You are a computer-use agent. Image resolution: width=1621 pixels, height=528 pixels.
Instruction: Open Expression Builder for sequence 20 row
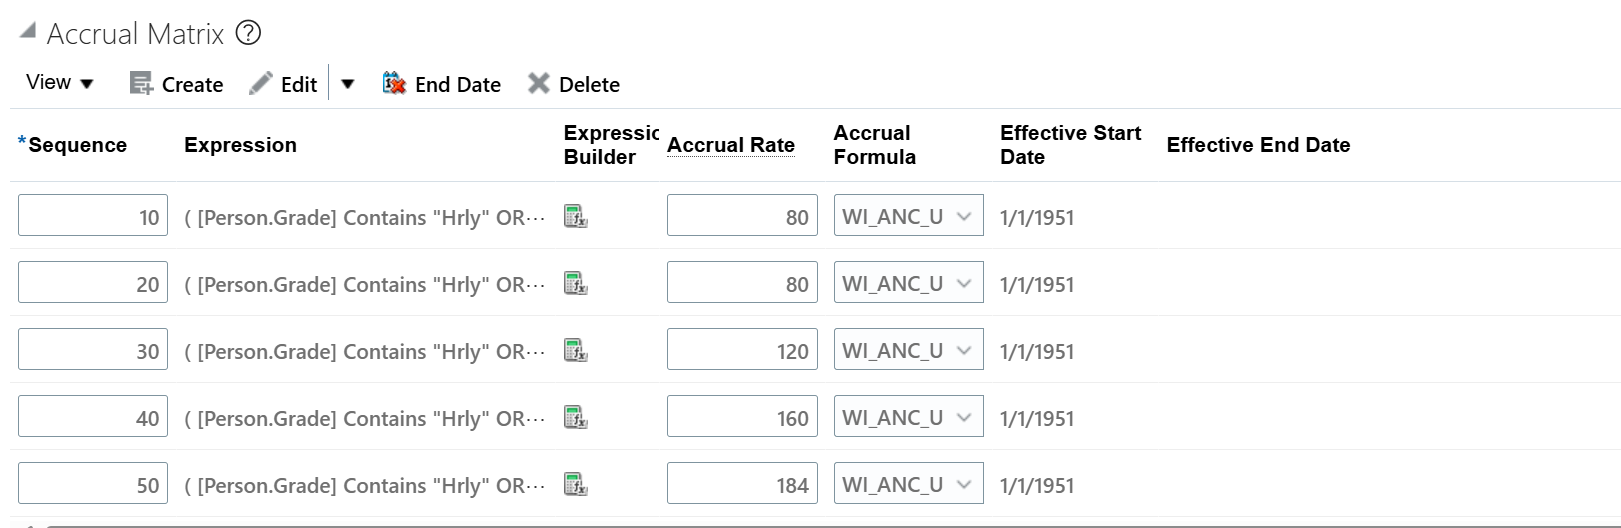(x=576, y=283)
